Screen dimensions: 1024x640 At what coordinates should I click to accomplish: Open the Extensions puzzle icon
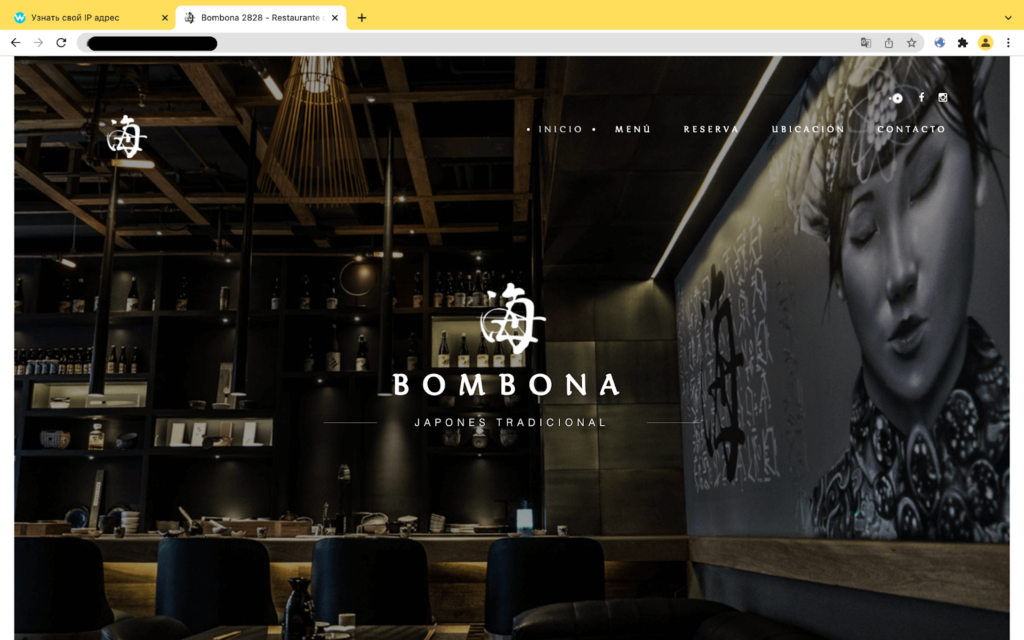click(963, 43)
